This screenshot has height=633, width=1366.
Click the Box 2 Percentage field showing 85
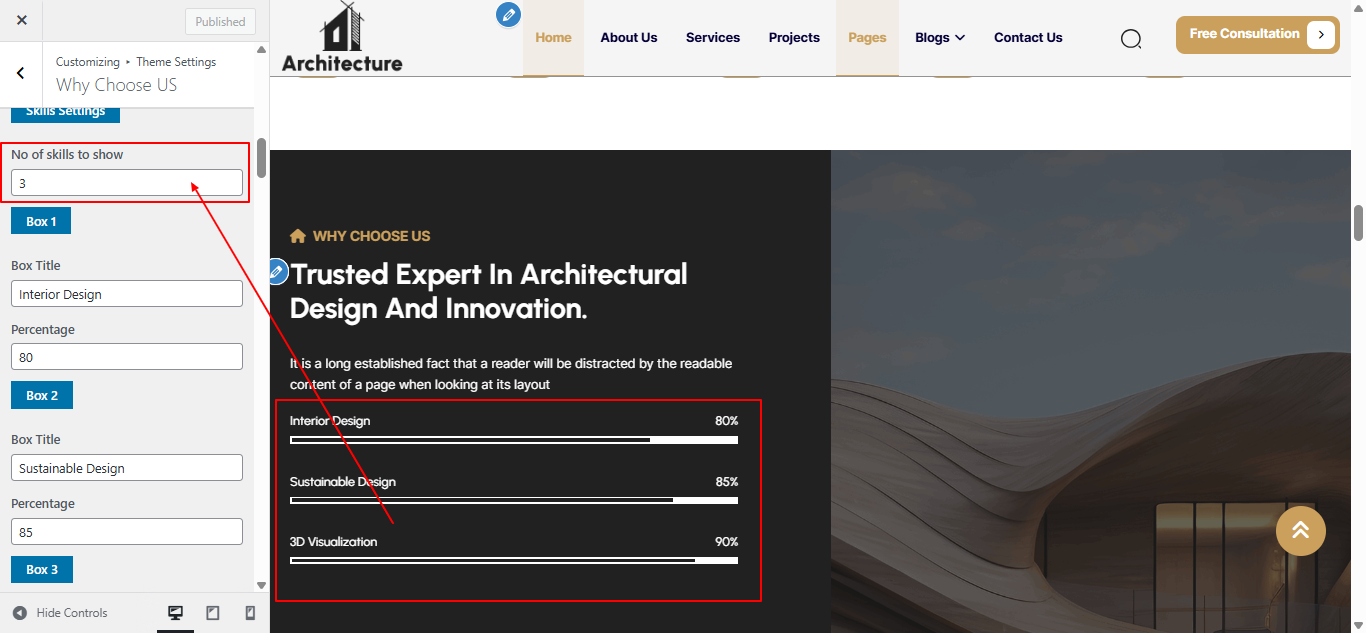click(126, 532)
